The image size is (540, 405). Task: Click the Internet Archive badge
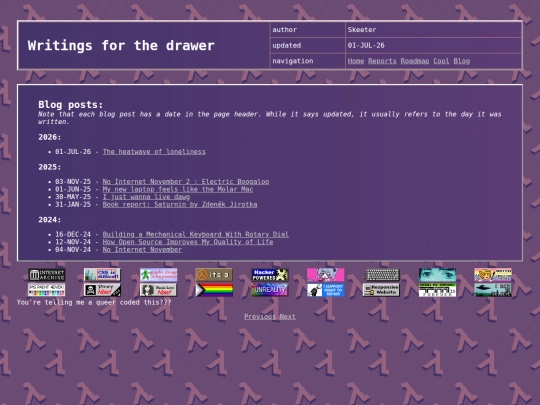pyautogui.click(x=46, y=275)
